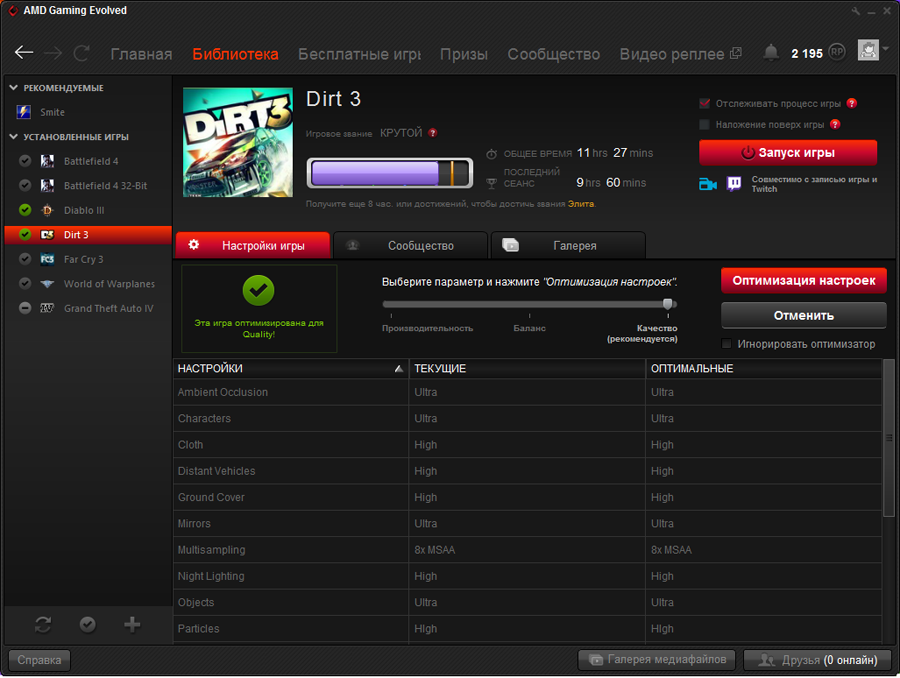
Task: Click the game recording camera icon
Action: 708,184
